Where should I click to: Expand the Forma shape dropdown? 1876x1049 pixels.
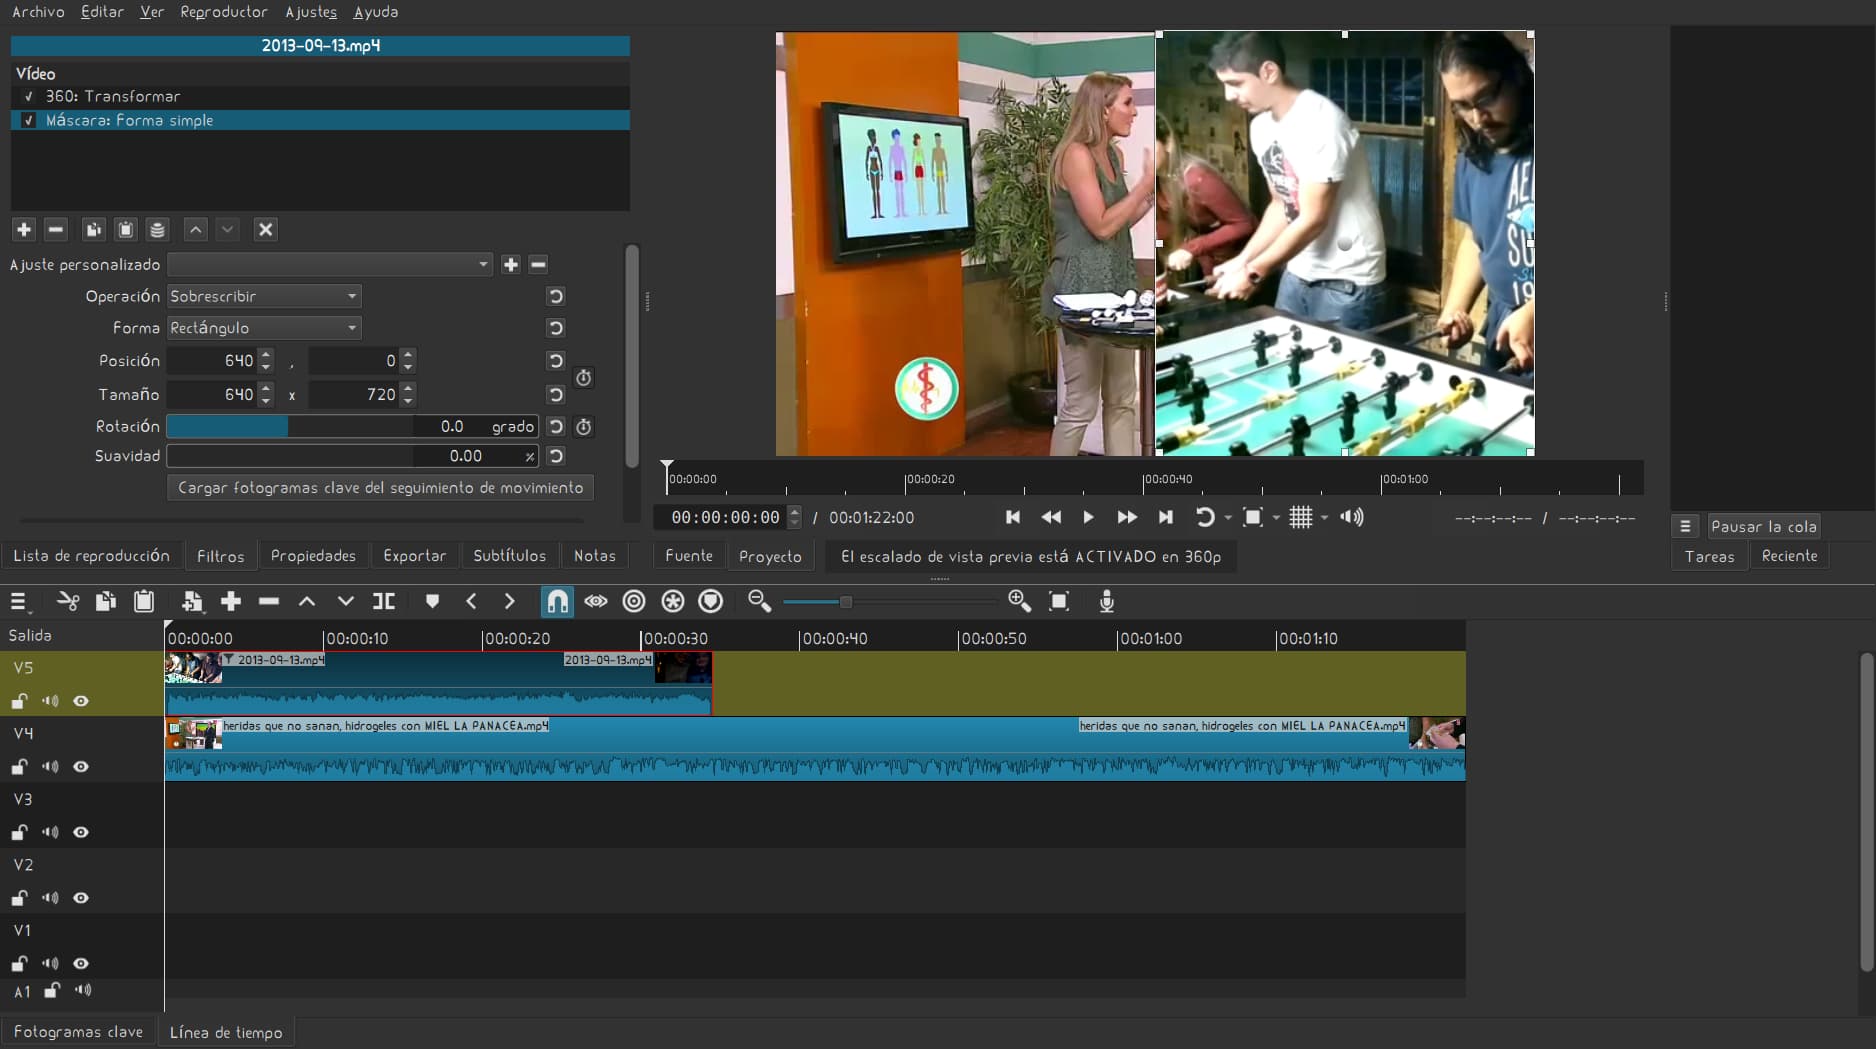(264, 328)
